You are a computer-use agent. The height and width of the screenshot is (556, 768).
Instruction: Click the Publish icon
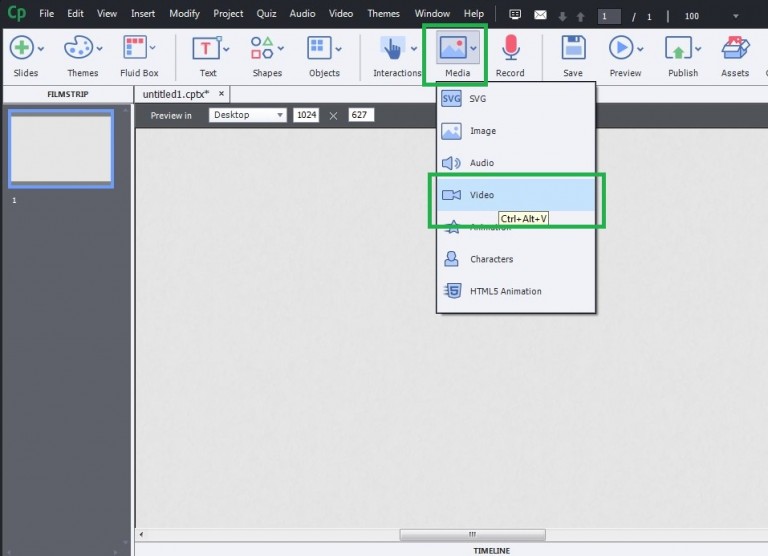coord(678,48)
